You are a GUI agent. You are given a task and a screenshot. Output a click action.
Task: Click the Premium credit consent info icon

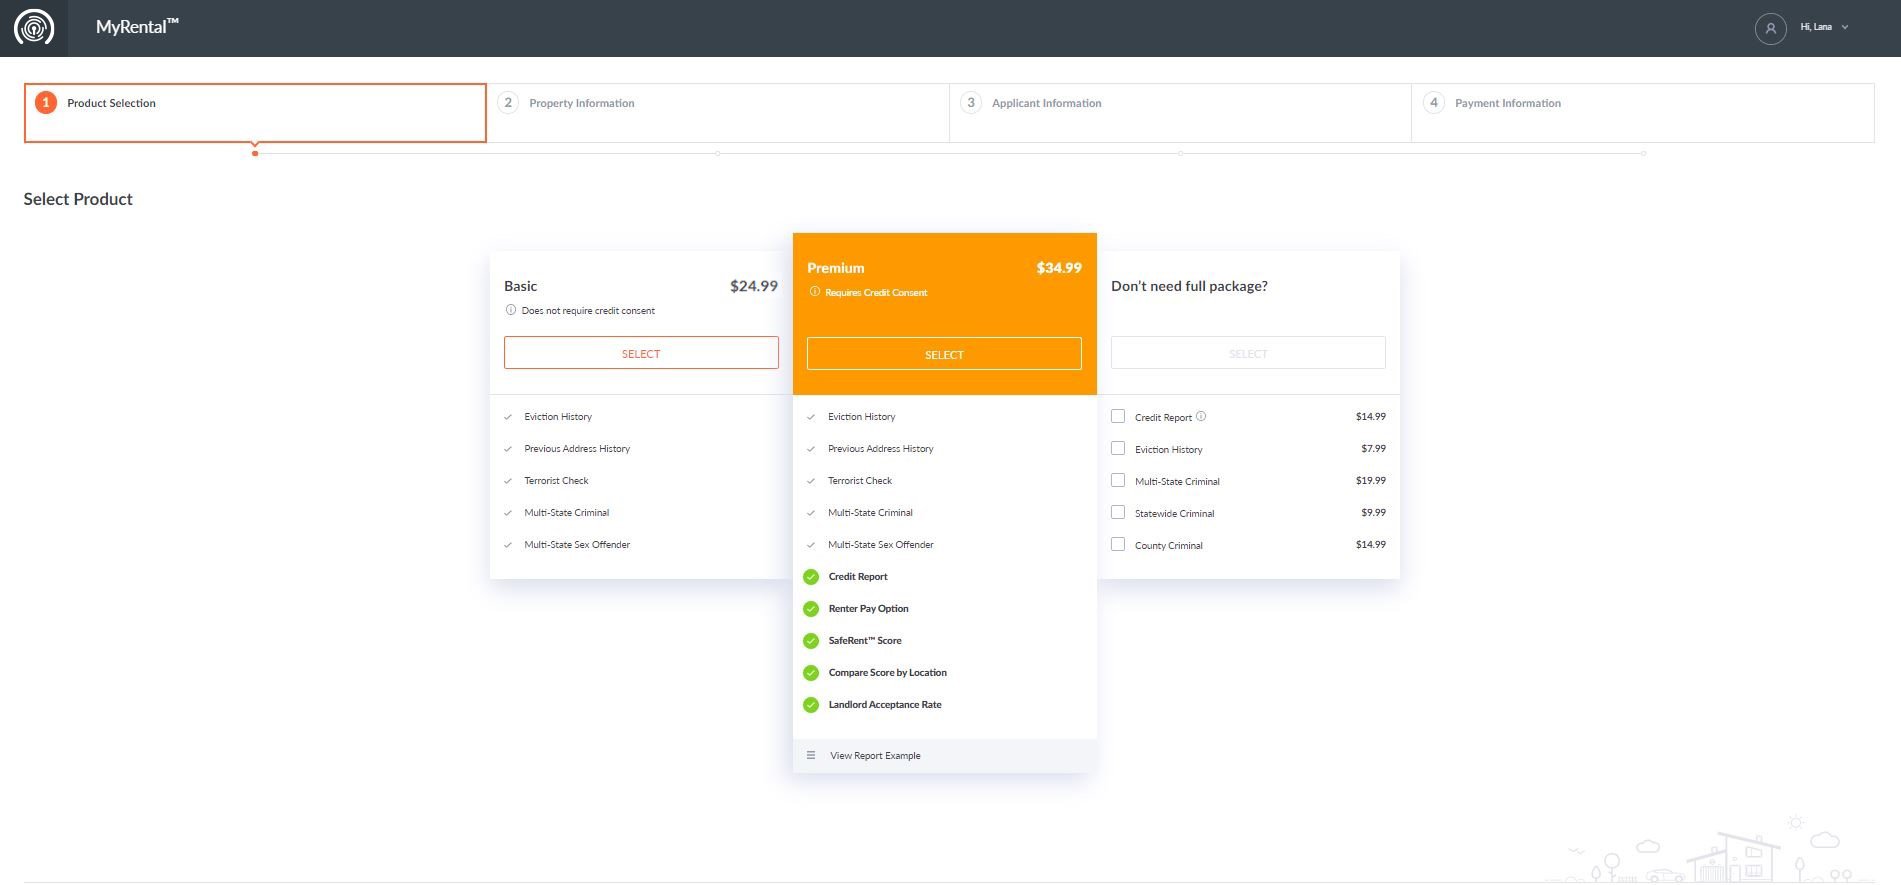click(815, 292)
